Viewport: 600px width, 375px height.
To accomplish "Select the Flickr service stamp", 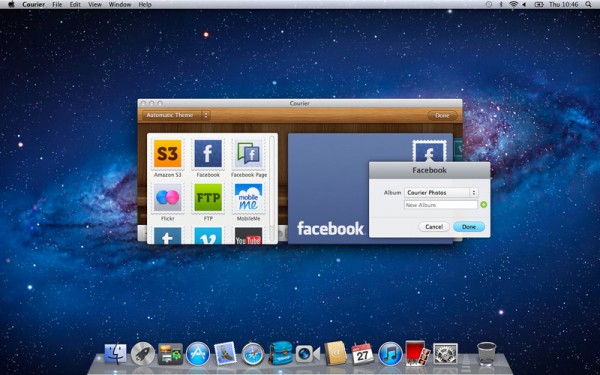I will click(x=168, y=198).
